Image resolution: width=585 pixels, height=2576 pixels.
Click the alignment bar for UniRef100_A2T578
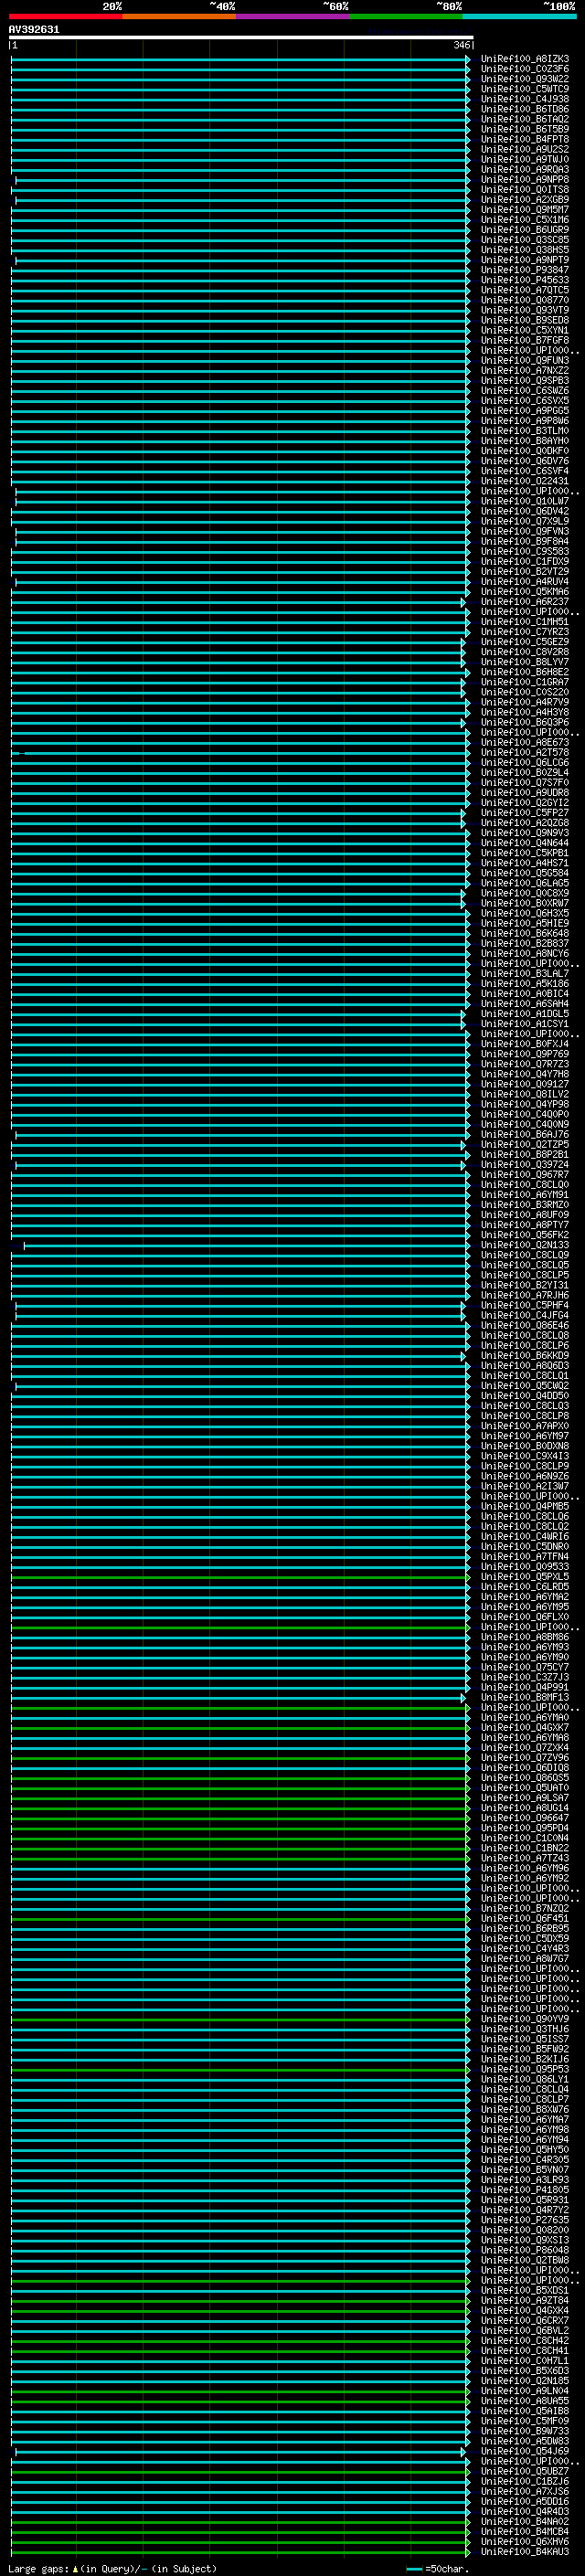click(240, 753)
